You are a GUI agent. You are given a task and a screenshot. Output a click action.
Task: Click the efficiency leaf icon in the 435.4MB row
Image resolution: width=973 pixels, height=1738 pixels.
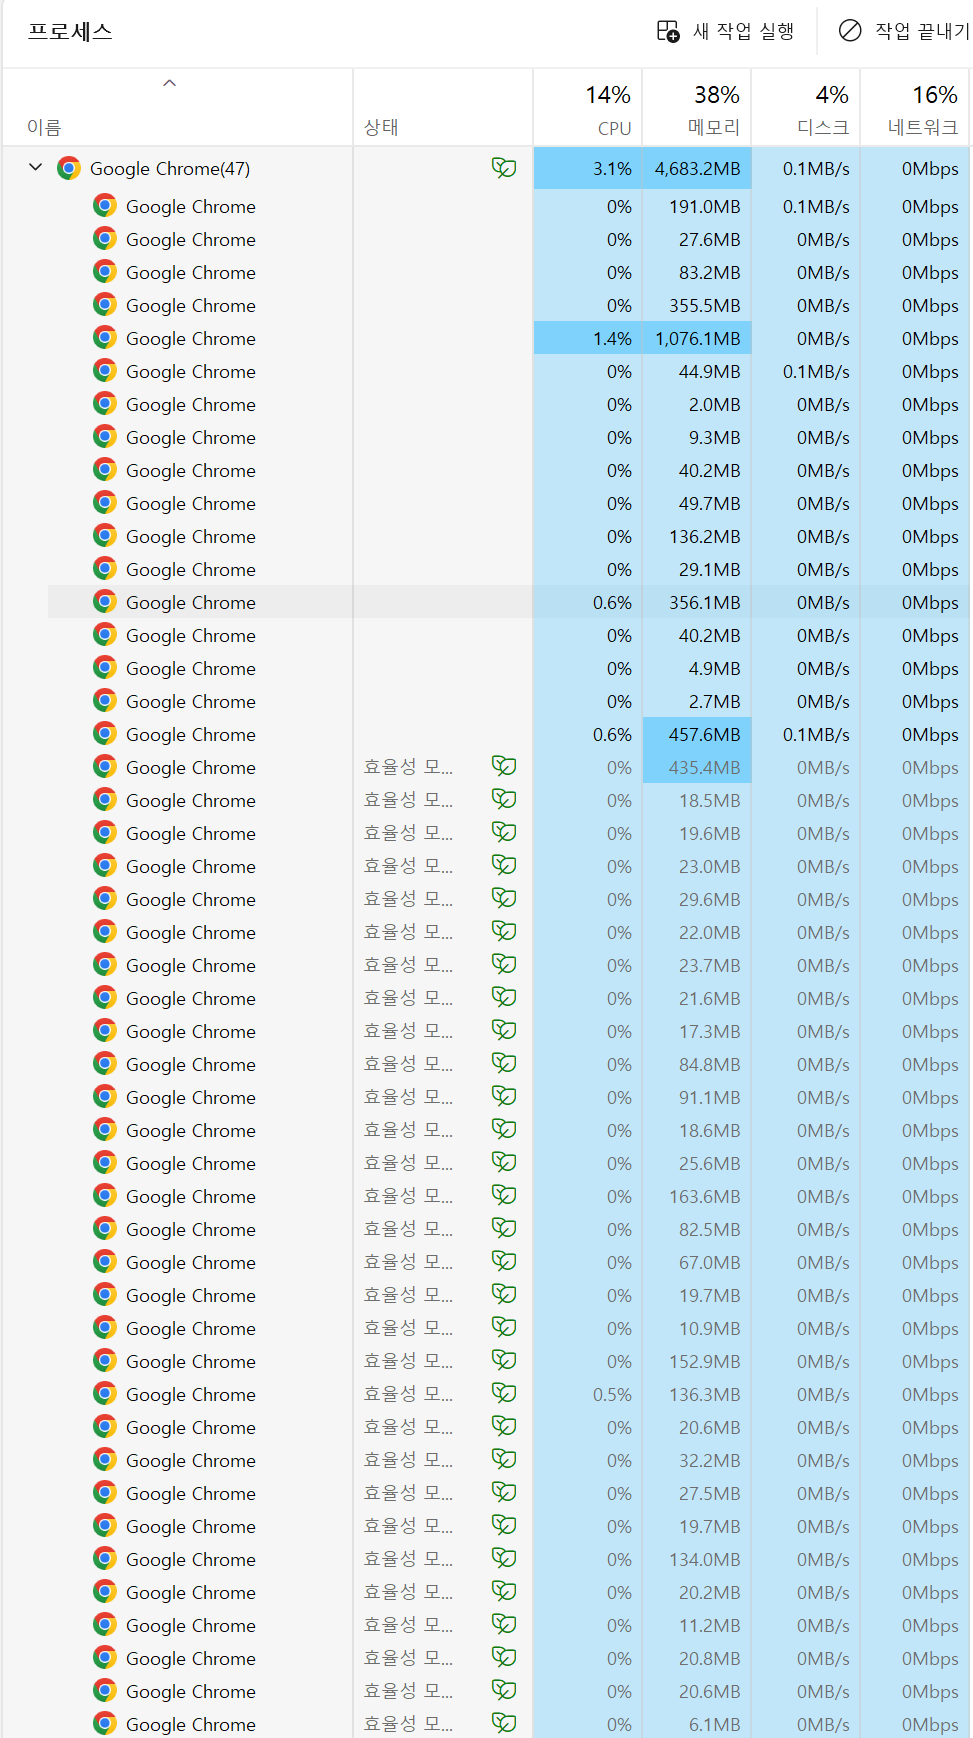(x=504, y=767)
